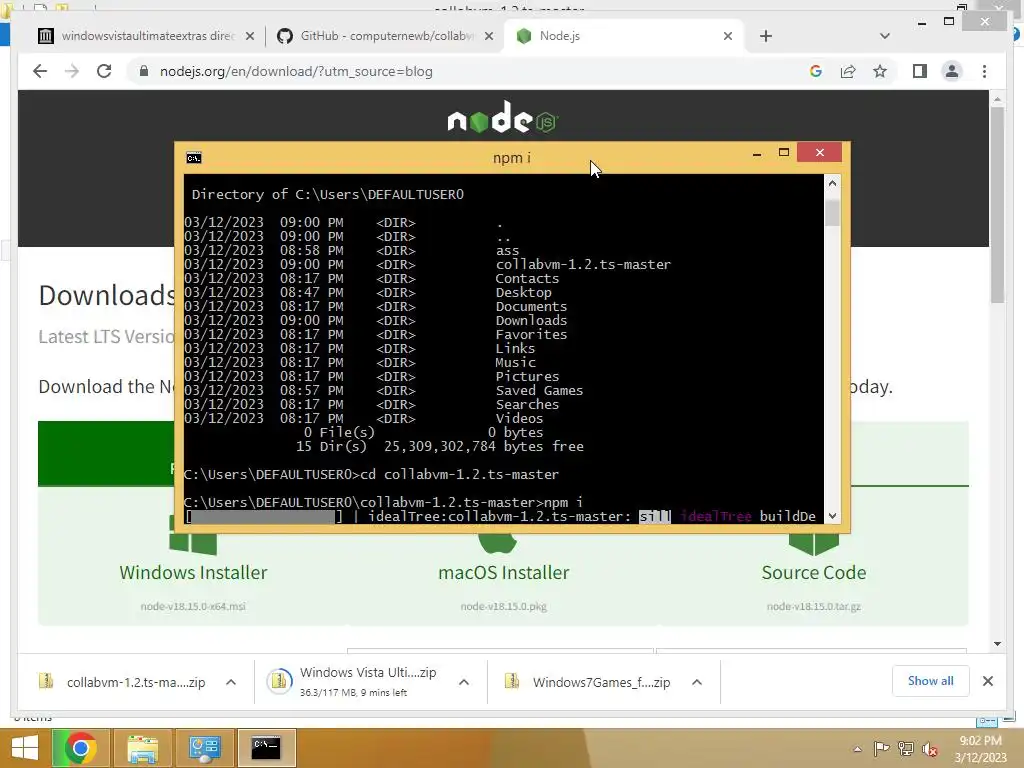Close the windowsvistaultimateextras tab
Screen dimensions: 1024x768
coord(249,36)
